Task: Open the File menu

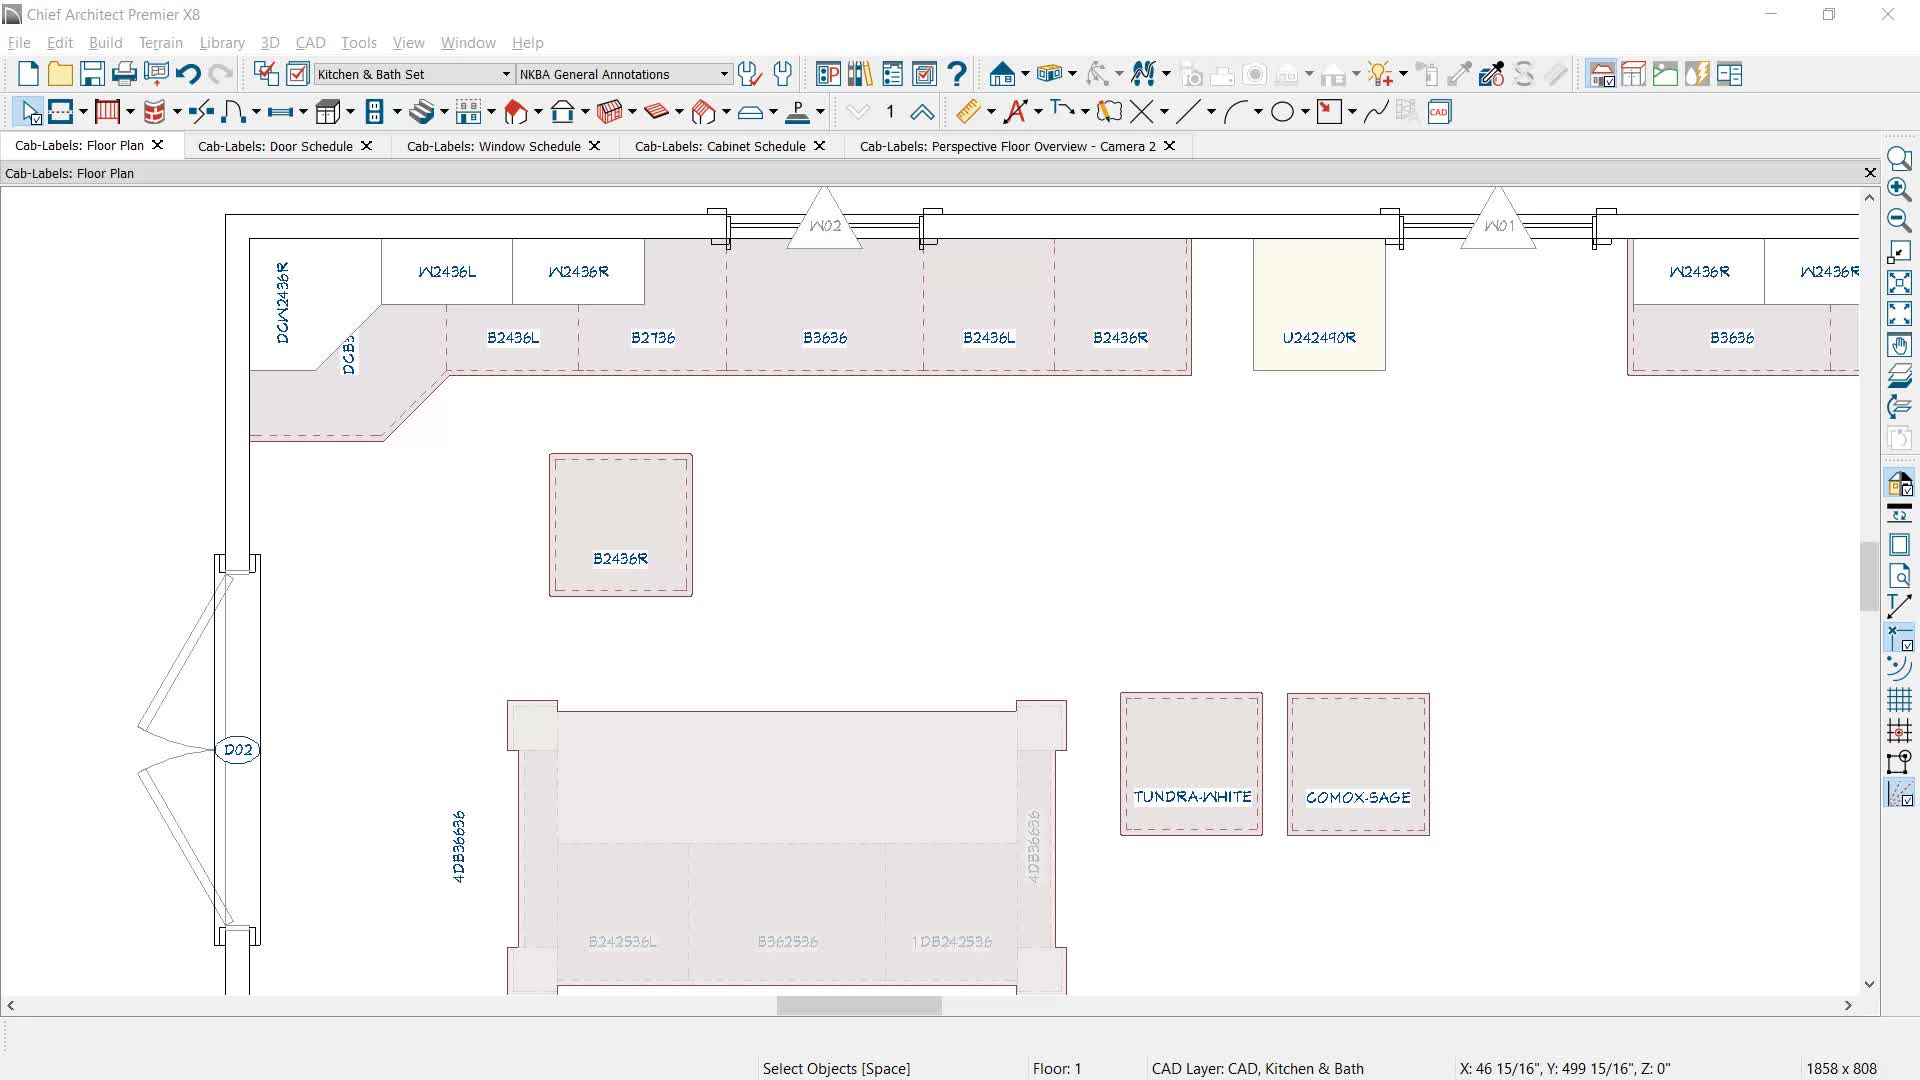Action: tap(19, 43)
